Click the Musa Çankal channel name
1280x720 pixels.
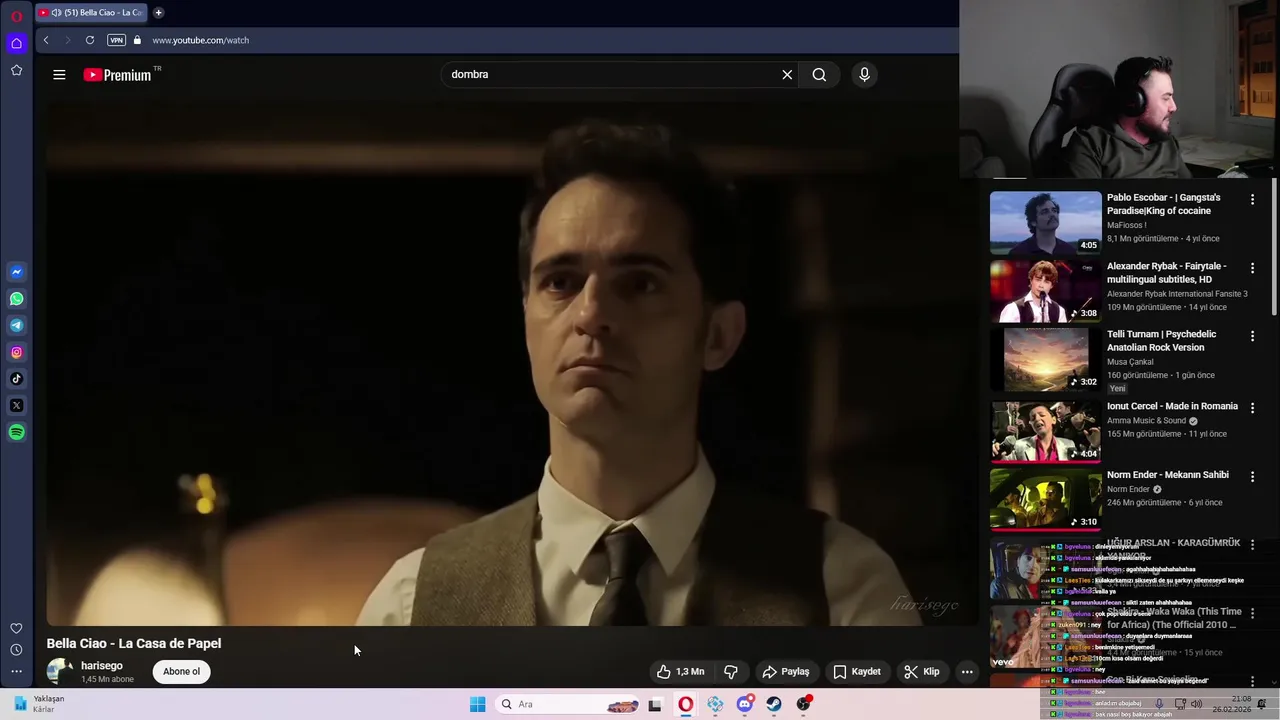pos(1130,362)
